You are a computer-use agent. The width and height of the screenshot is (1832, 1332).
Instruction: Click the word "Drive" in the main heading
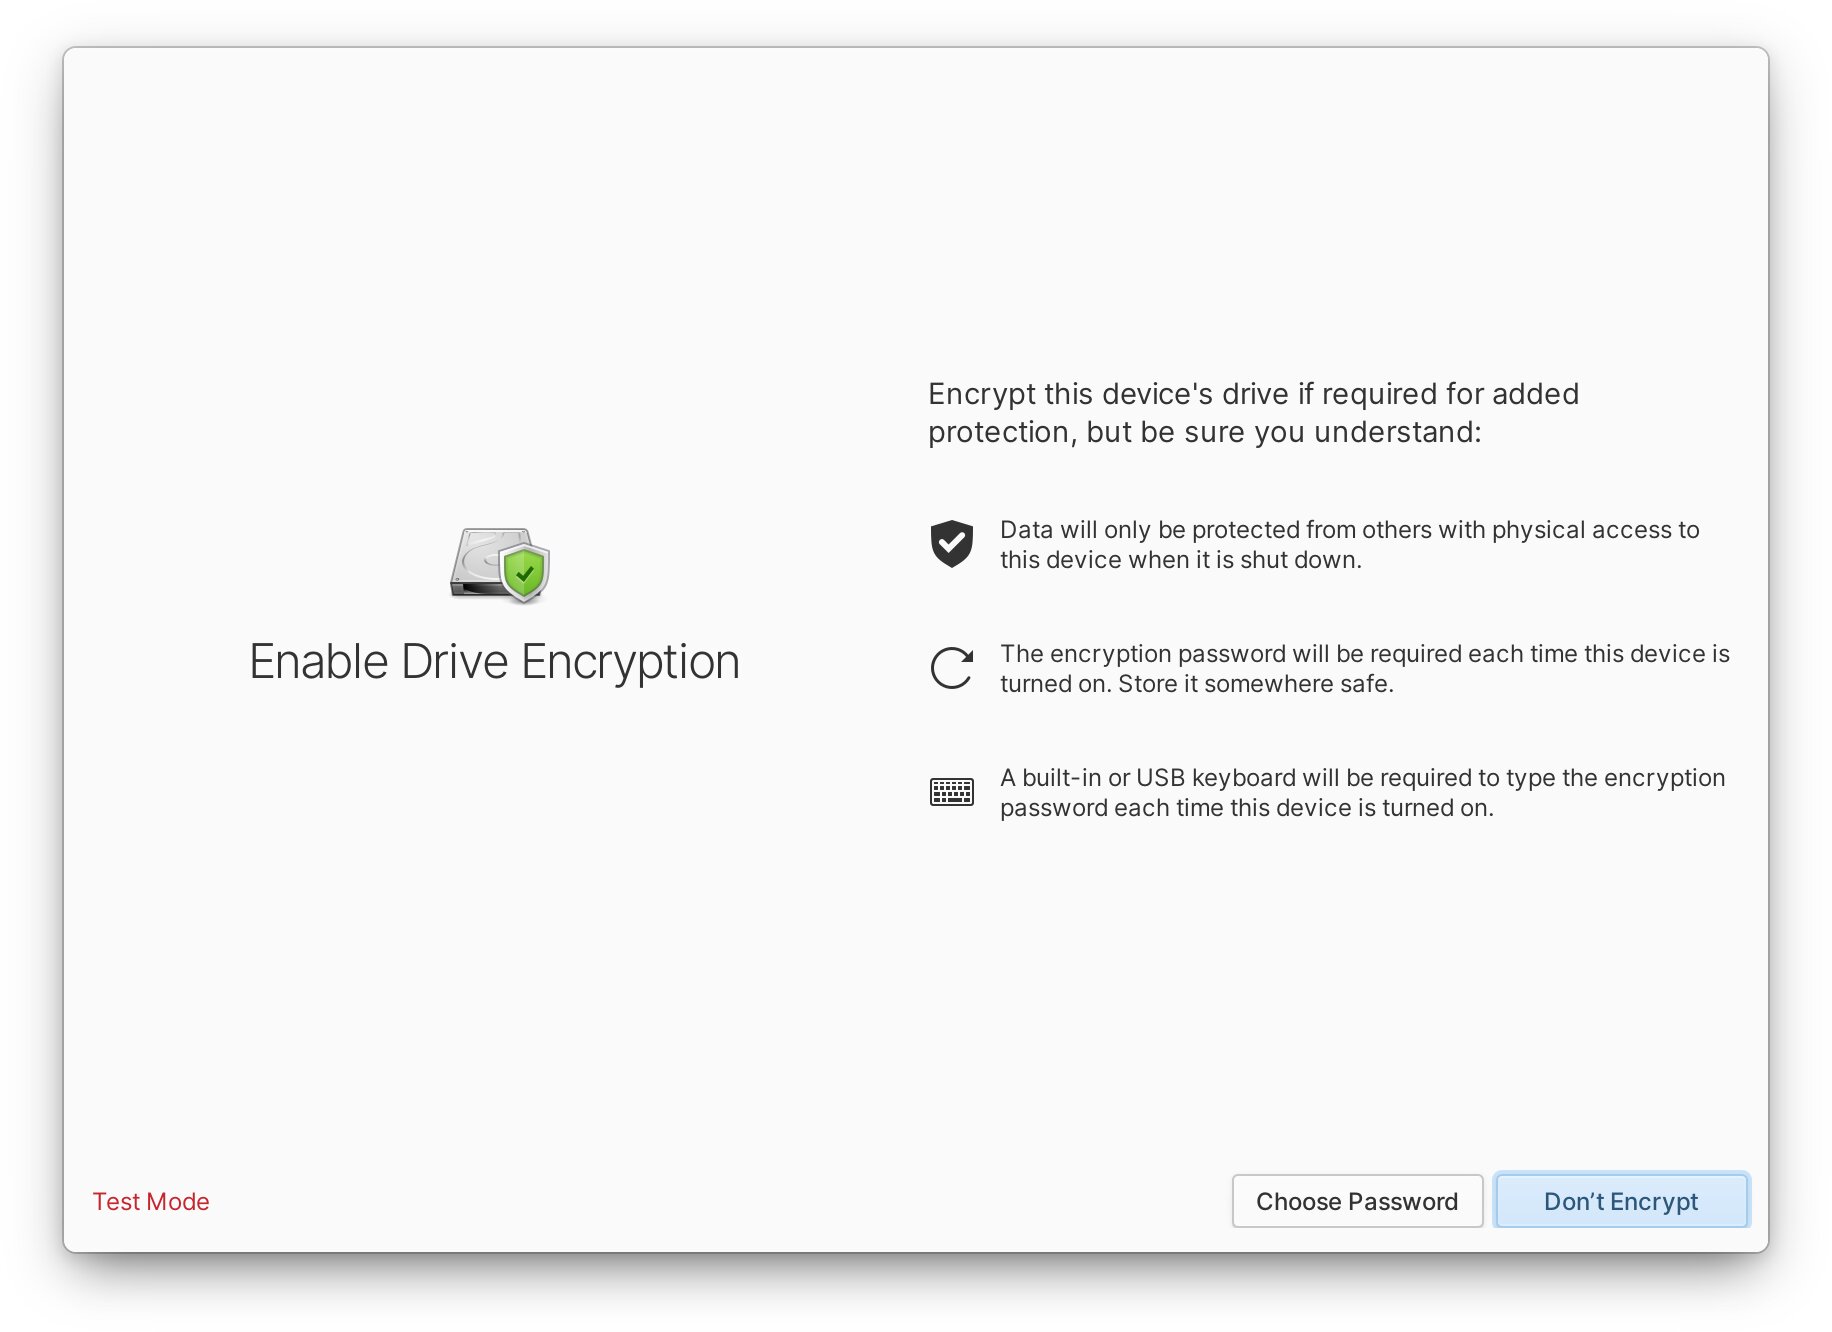[x=454, y=662]
